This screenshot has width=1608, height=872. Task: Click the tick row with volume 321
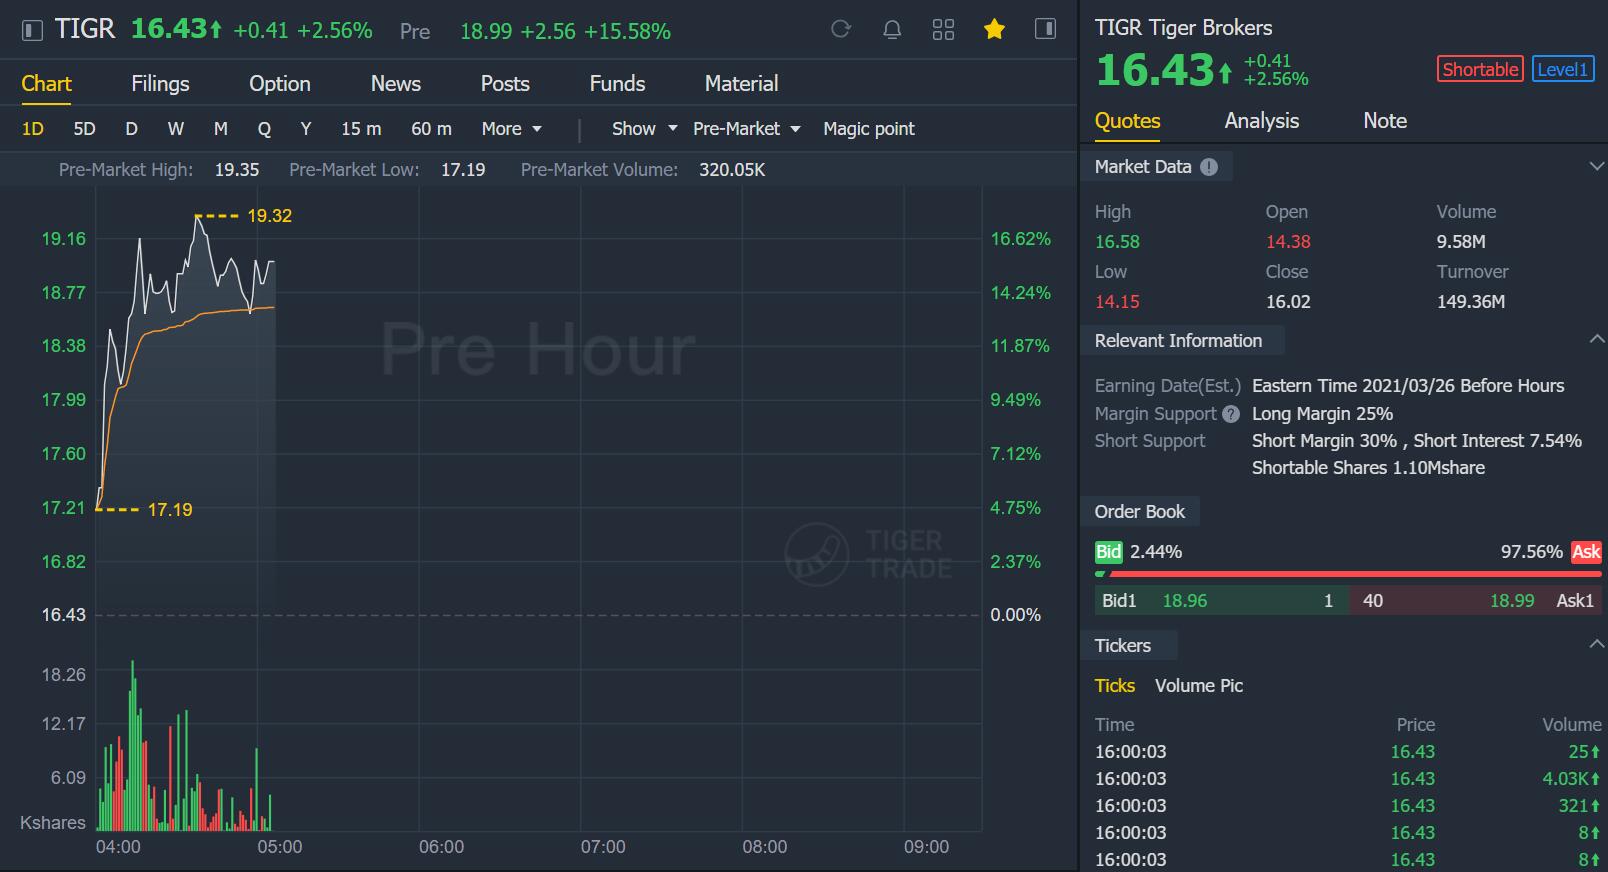(x=1348, y=806)
